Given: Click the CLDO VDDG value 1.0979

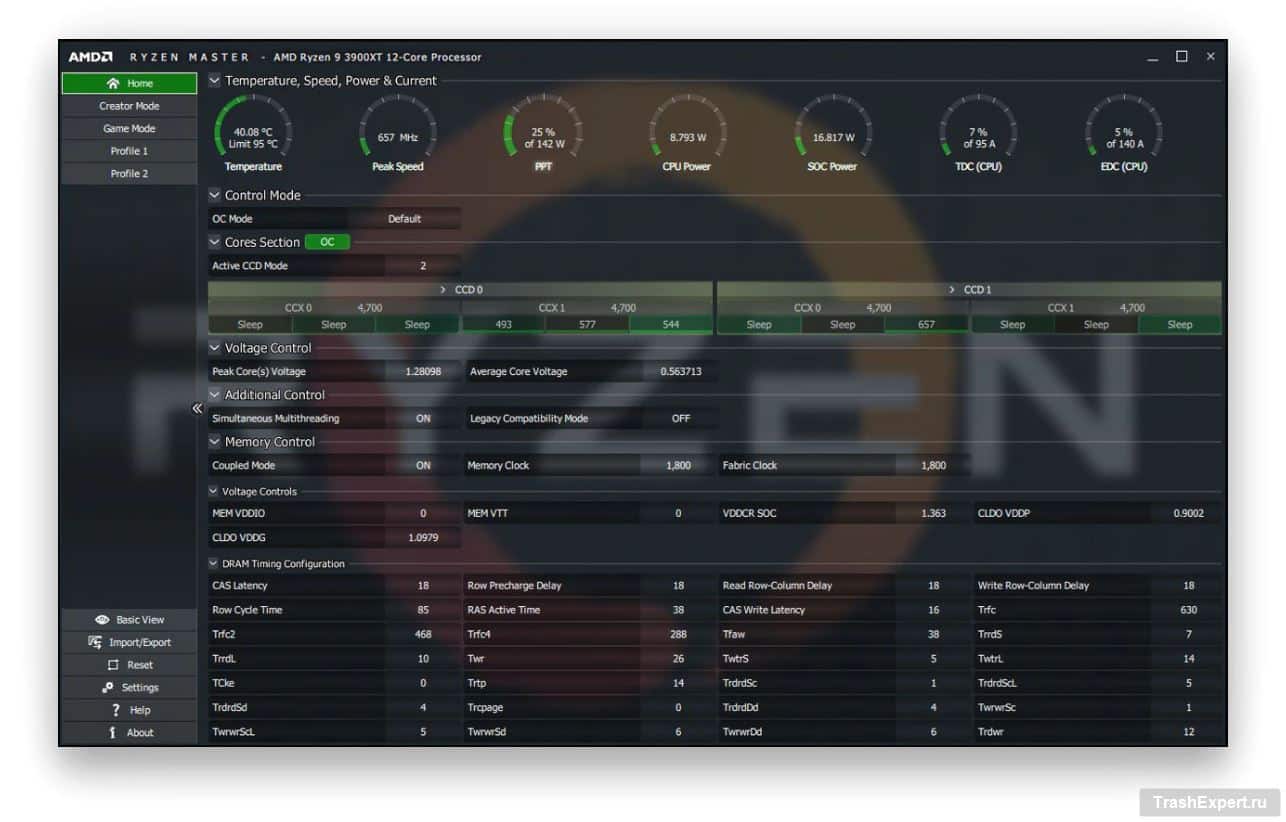Looking at the screenshot, I should [x=423, y=538].
